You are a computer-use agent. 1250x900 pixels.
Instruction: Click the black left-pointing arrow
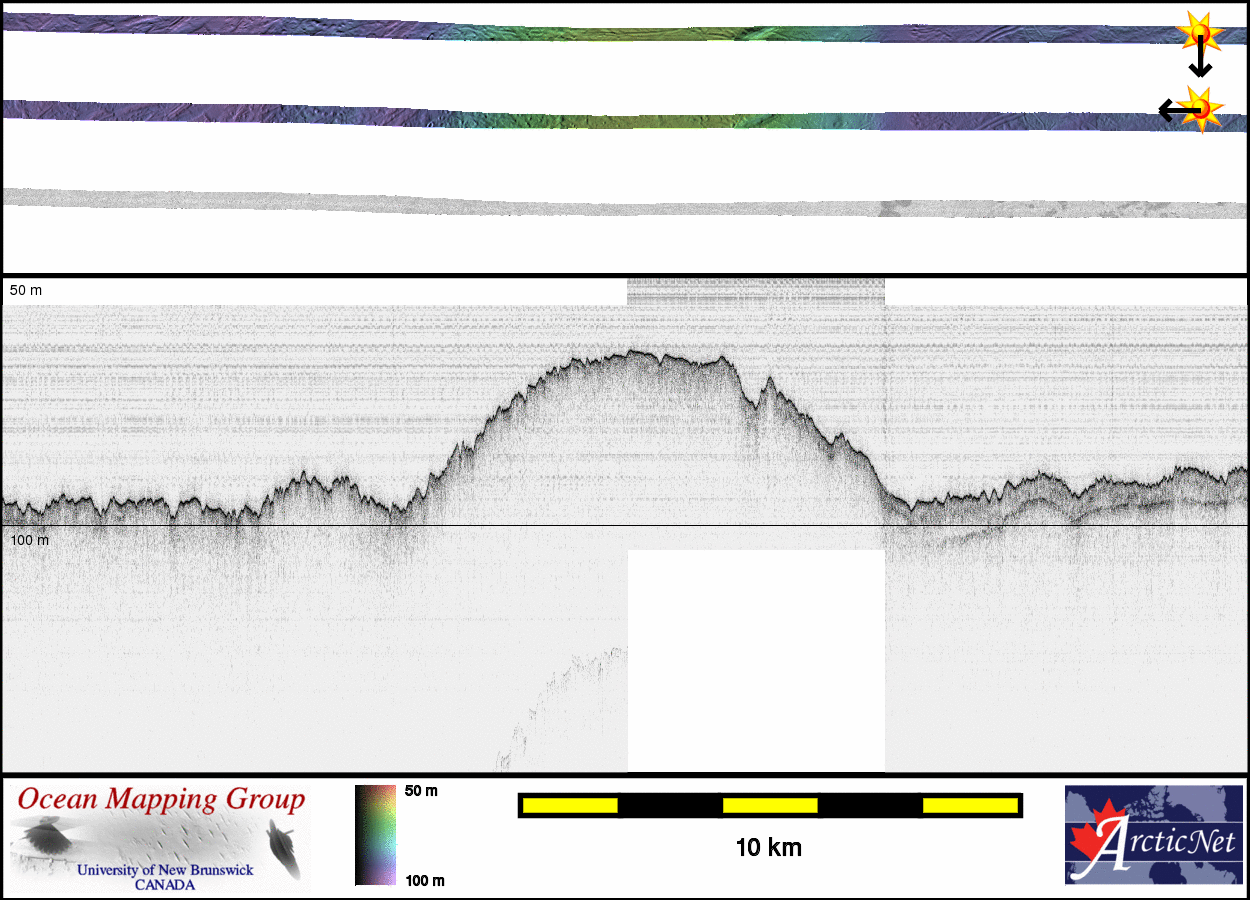coord(1170,110)
